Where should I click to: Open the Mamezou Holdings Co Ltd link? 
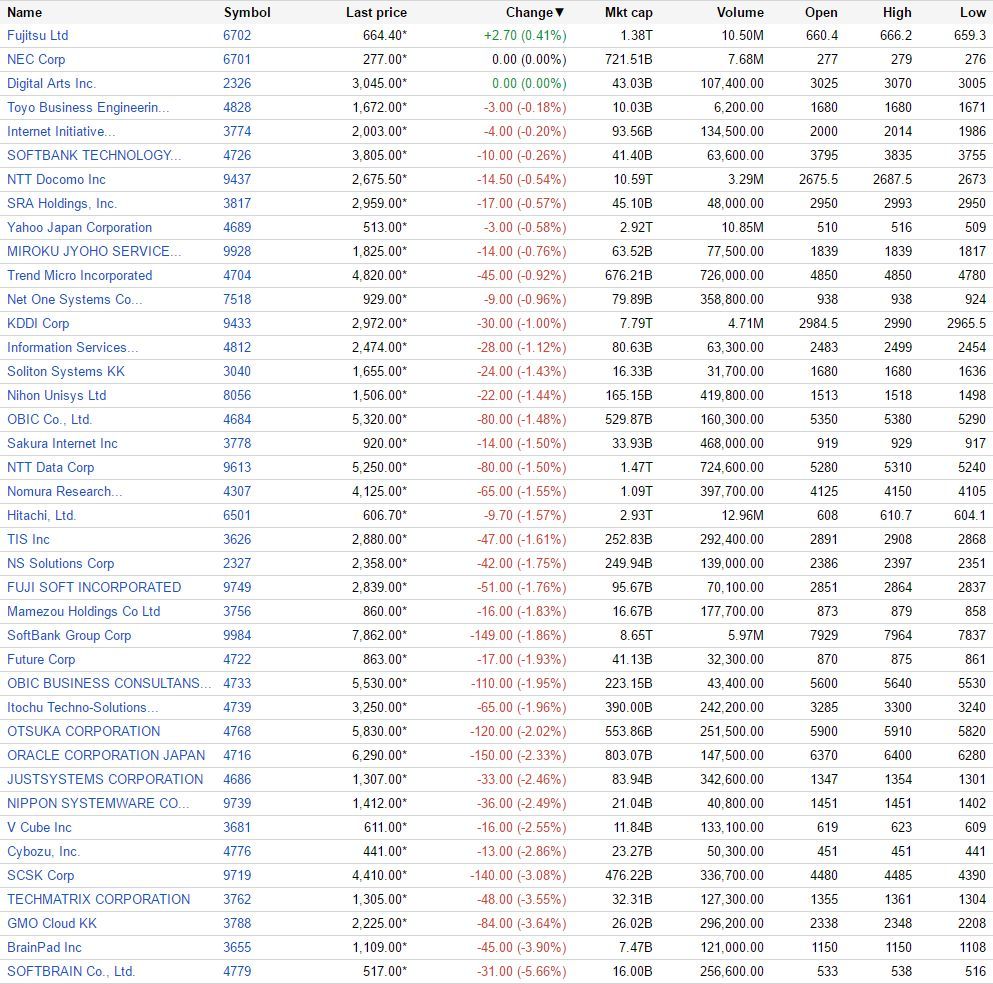click(x=84, y=612)
